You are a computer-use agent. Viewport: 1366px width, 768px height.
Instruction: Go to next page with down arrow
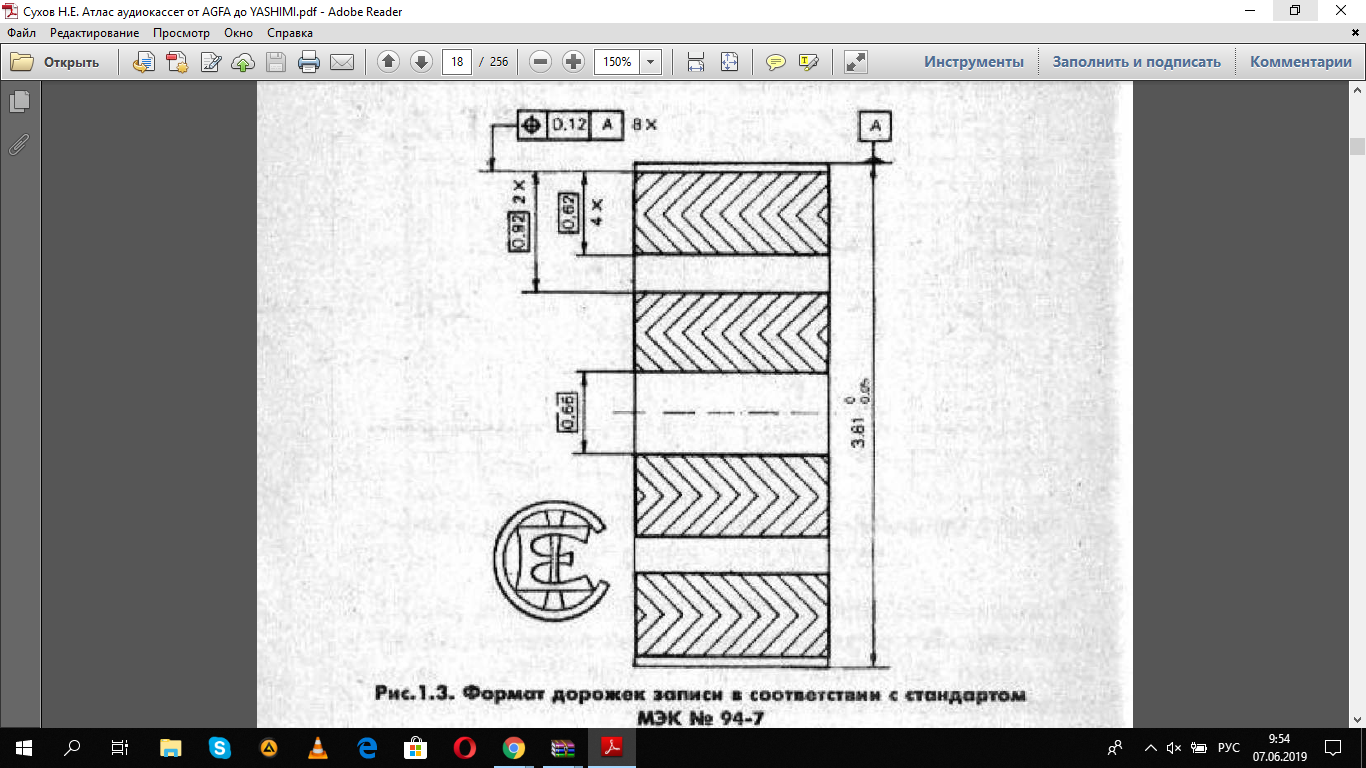point(421,62)
